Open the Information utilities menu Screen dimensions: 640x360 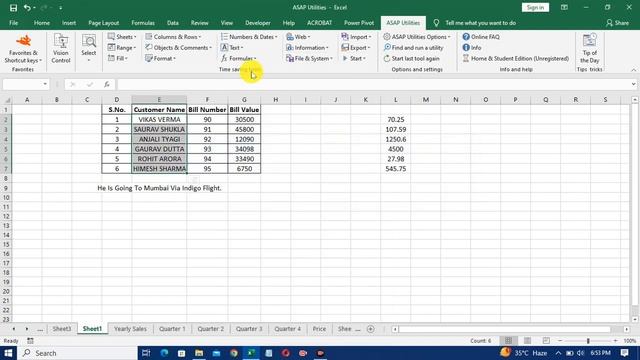(x=307, y=48)
